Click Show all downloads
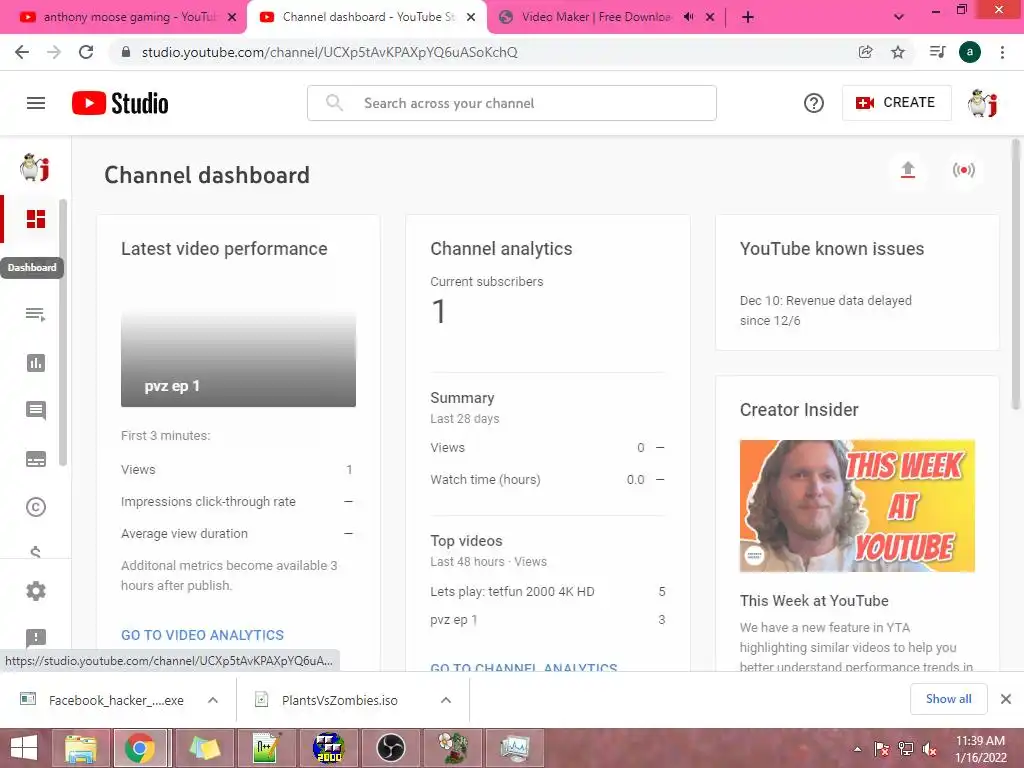This screenshot has height=768, width=1024. pyautogui.click(x=948, y=699)
